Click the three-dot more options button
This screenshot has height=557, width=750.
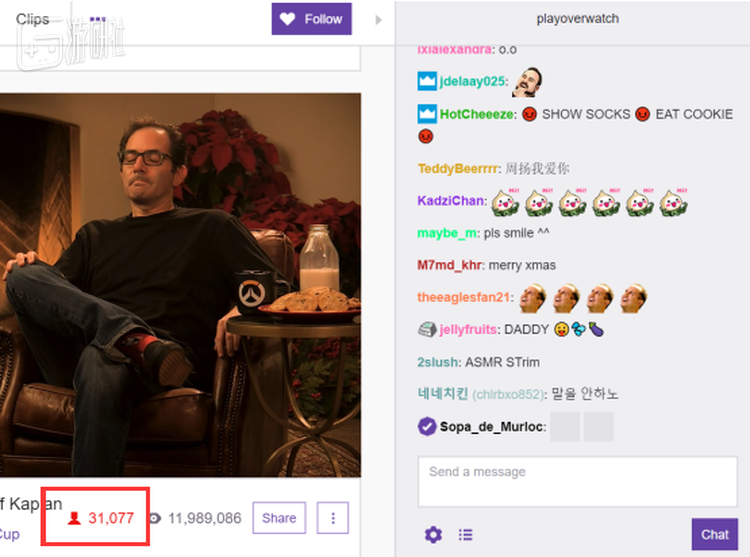click(x=333, y=518)
